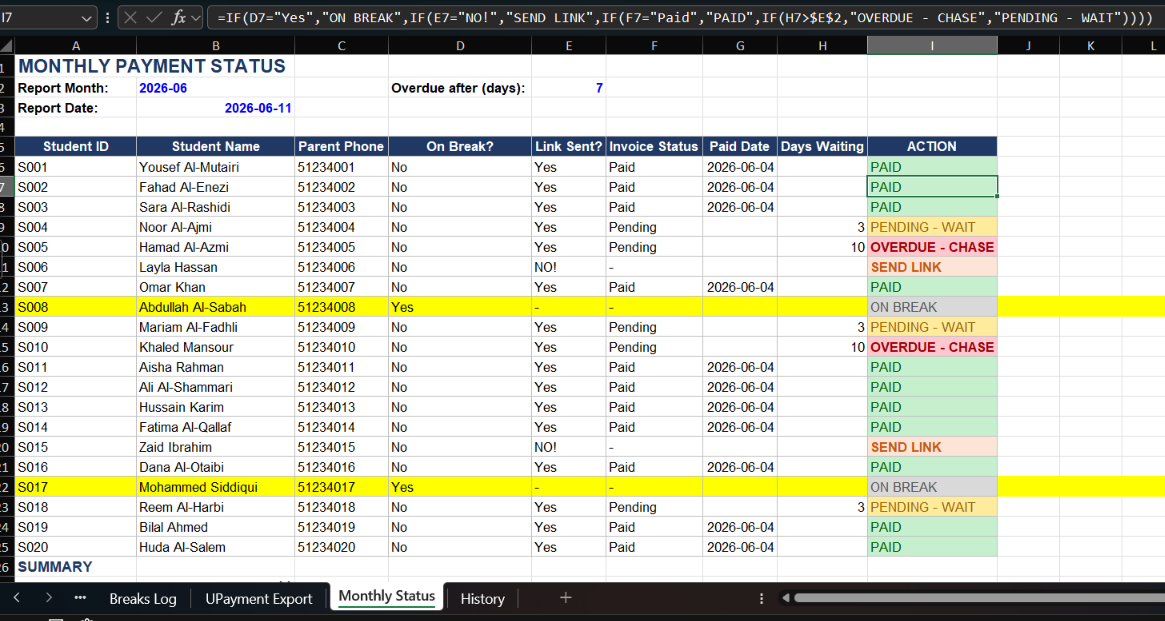Select phone number 51234019
Viewport: 1165px width, 621px height.
[x=341, y=527]
